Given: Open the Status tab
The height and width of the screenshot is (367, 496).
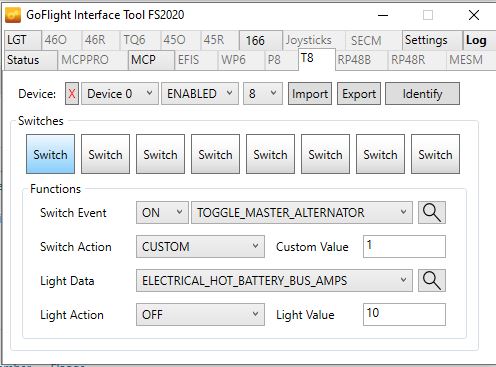Looking at the screenshot, I should [x=30, y=60].
